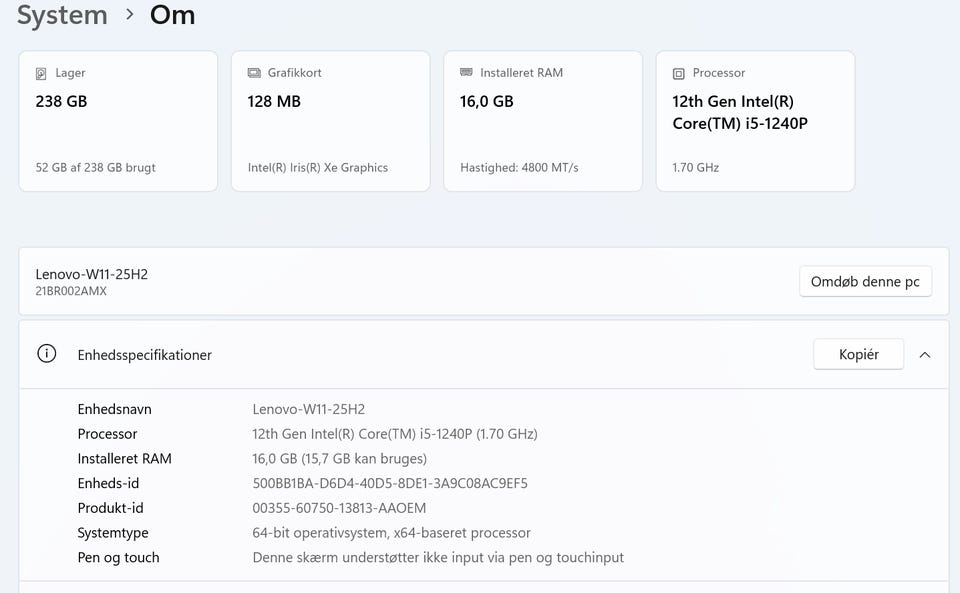Click the 21BR002AMX model number
Screen dimensions: 960x593
click(x=71, y=291)
